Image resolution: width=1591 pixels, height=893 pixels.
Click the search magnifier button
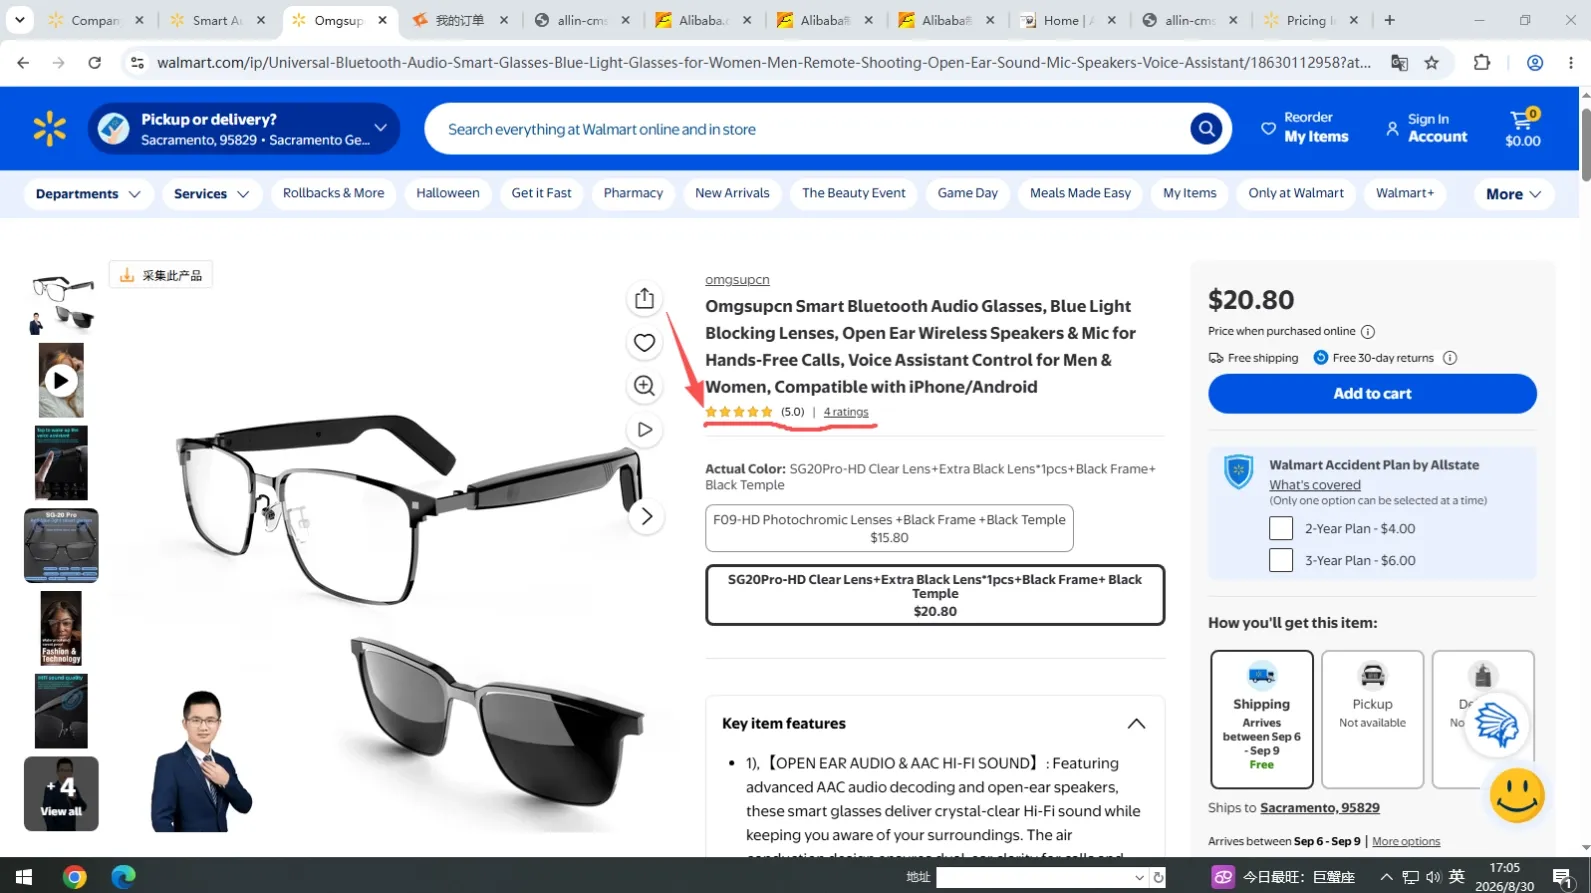(x=1206, y=129)
